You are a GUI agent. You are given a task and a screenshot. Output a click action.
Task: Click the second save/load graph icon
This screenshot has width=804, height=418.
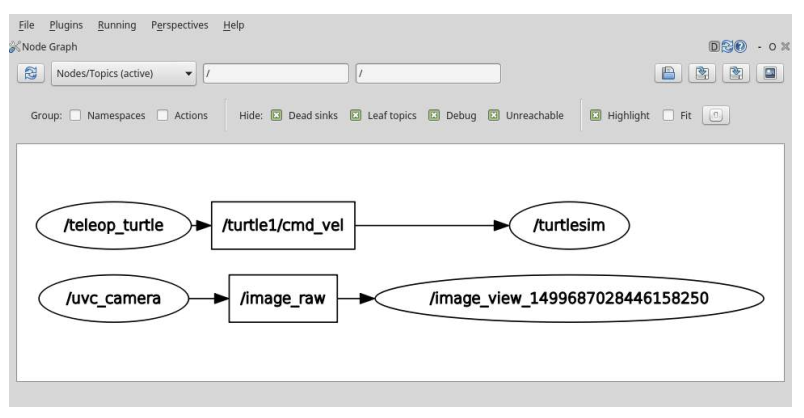coord(702,73)
